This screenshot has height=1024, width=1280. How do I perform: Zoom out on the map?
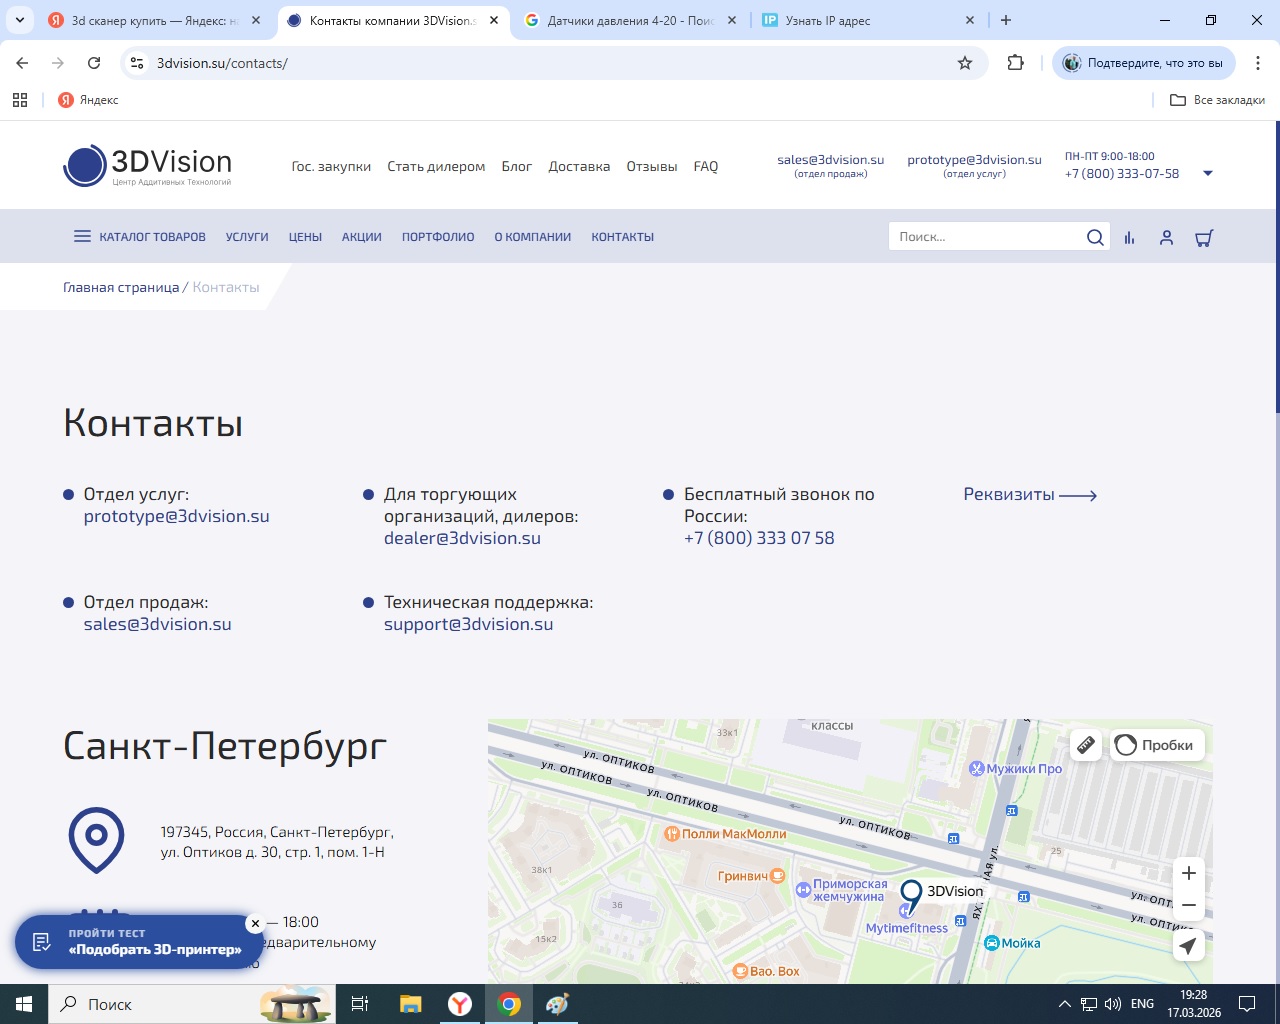1188,905
